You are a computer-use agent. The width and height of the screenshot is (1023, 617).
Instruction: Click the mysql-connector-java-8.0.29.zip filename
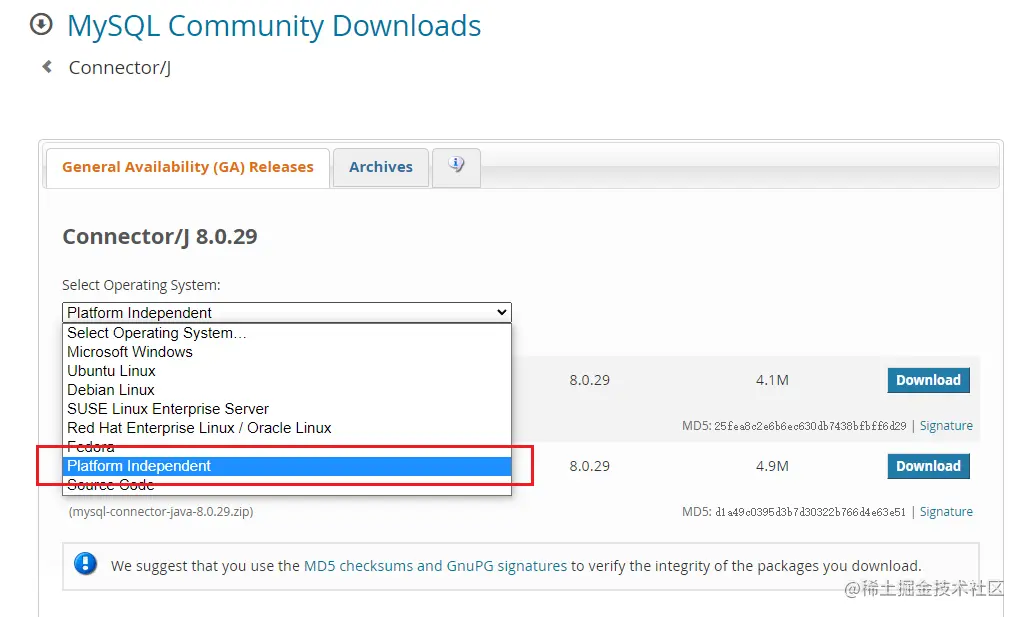pyautogui.click(x=161, y=511)
